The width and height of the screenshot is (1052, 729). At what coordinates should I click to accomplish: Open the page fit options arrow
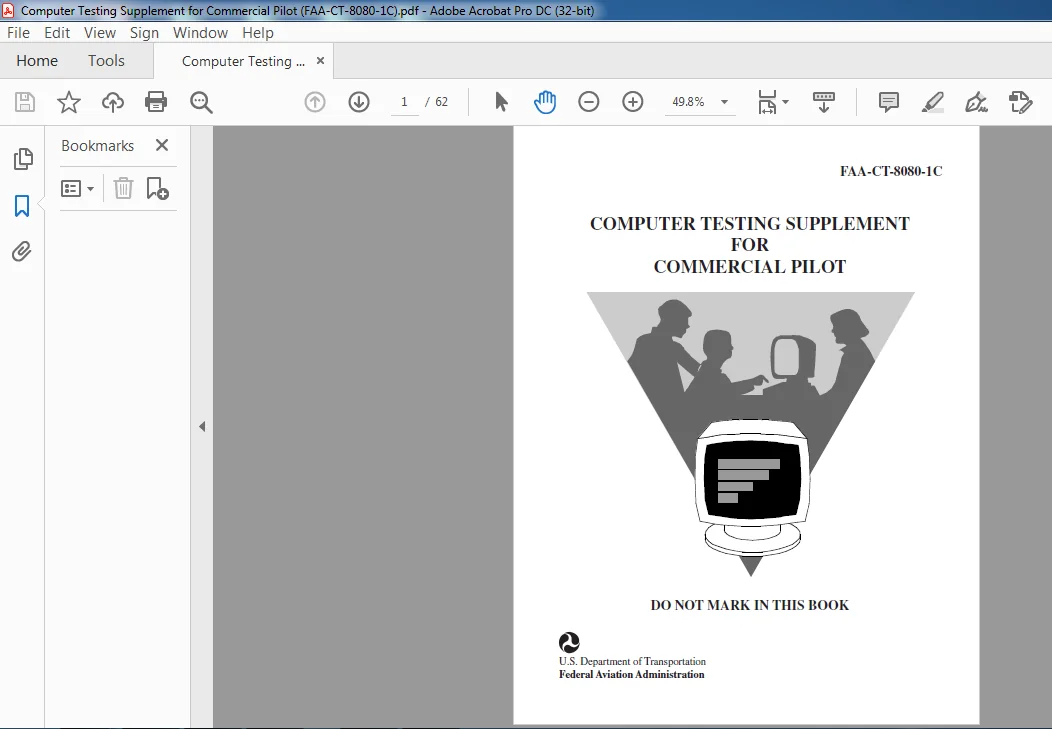(786, 102)
